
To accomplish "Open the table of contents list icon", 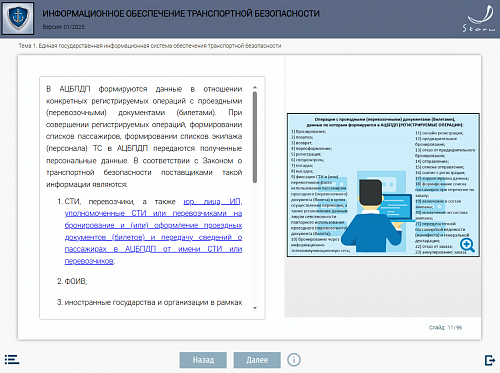I will click(12, 360).
